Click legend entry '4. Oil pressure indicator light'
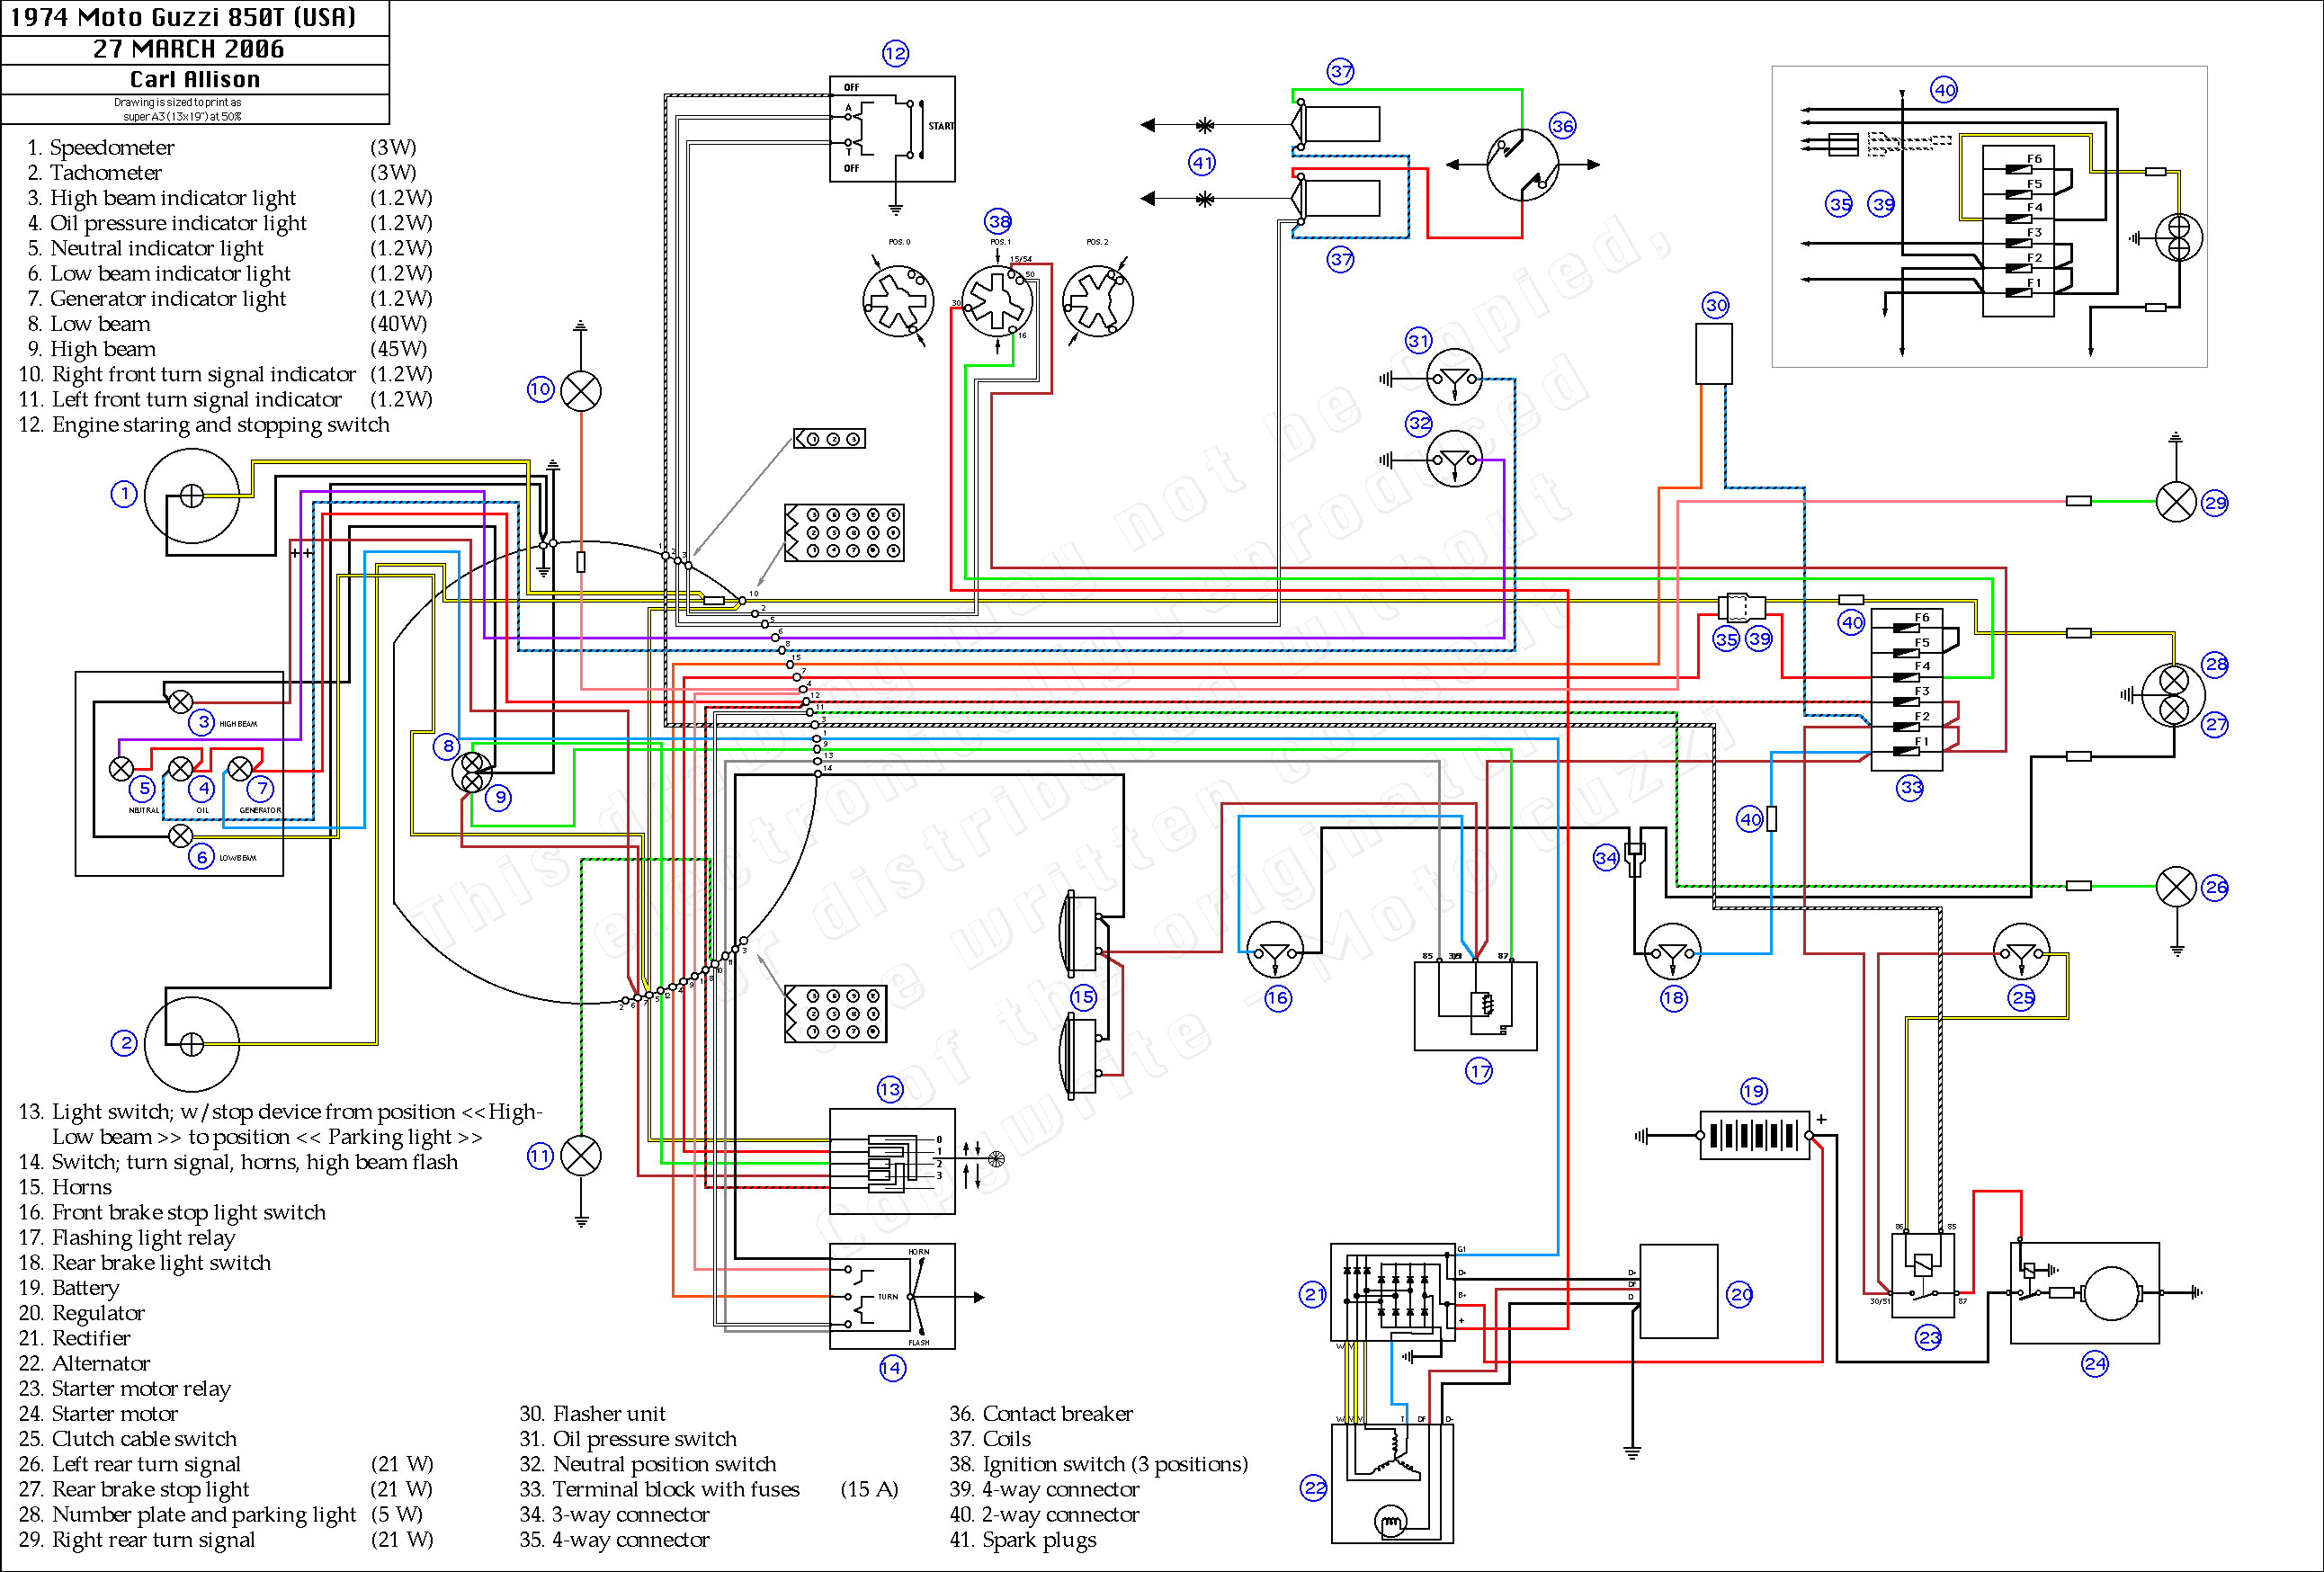The height and width of the screenshot is (1572, 2324). click(166, 223)
